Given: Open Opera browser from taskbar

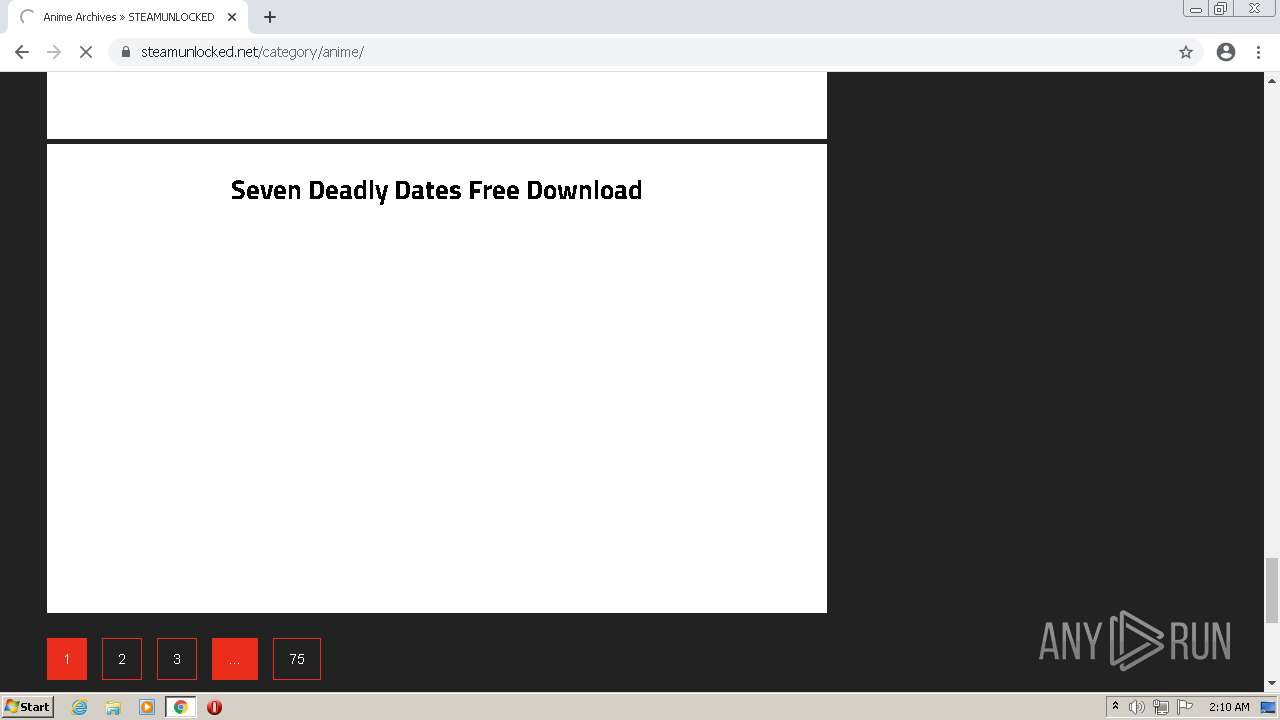Looking at the screenshot, I should [x=214, y=707].
